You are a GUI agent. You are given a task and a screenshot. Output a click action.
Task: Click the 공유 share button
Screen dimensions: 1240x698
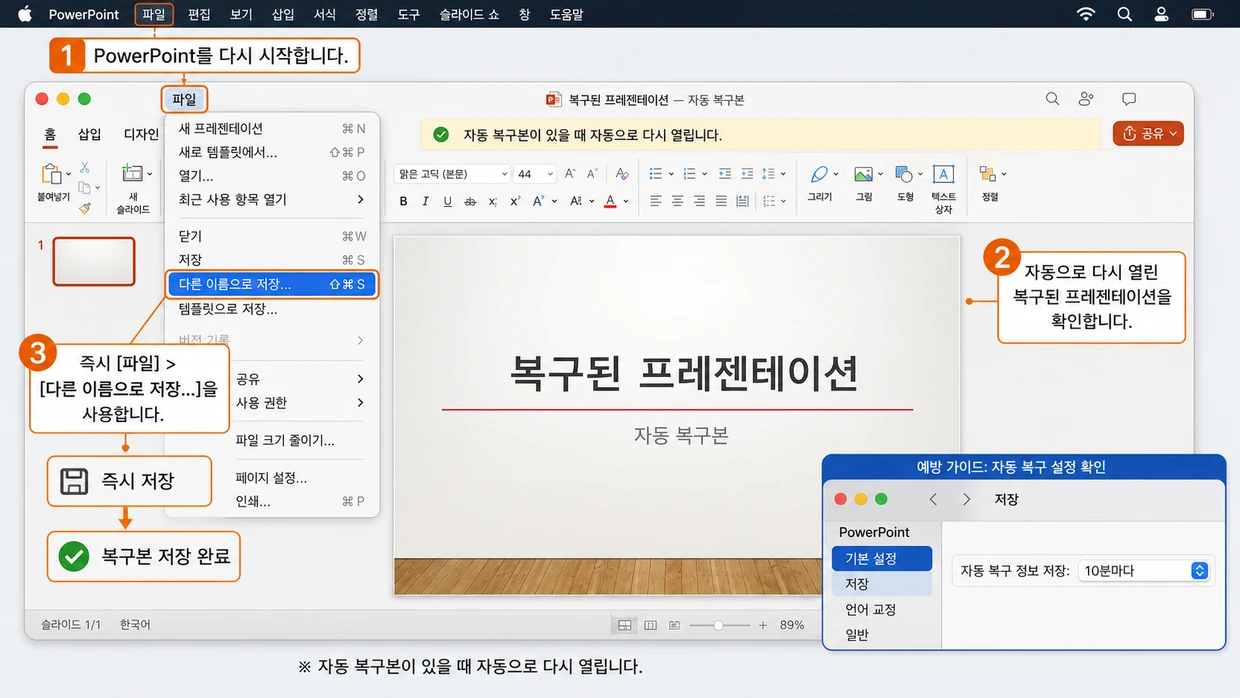pyautogui.click(x=1148, y=133)
